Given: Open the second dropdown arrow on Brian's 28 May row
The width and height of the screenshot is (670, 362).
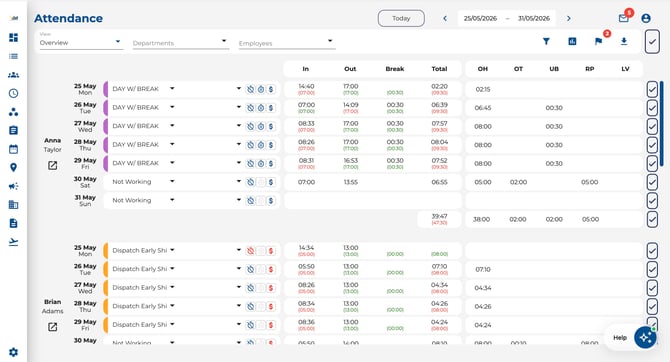Looking at the screenshot, I should click(239, 306).
